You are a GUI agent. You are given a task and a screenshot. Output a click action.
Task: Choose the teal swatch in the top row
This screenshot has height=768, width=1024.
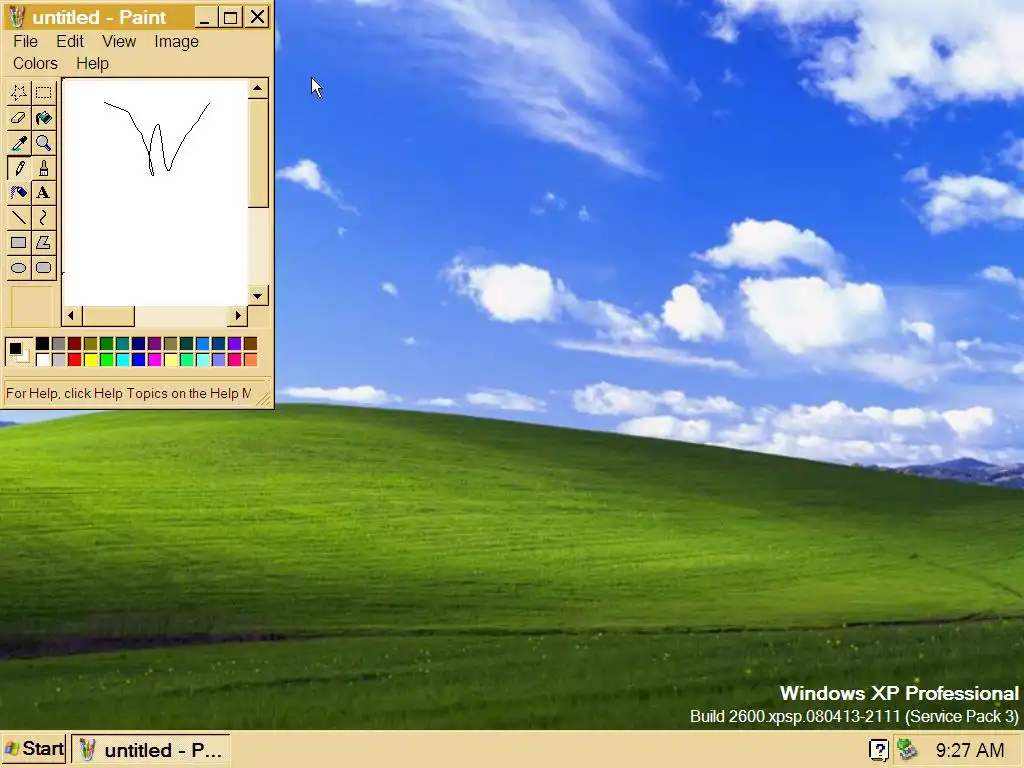tap(123, 344)
